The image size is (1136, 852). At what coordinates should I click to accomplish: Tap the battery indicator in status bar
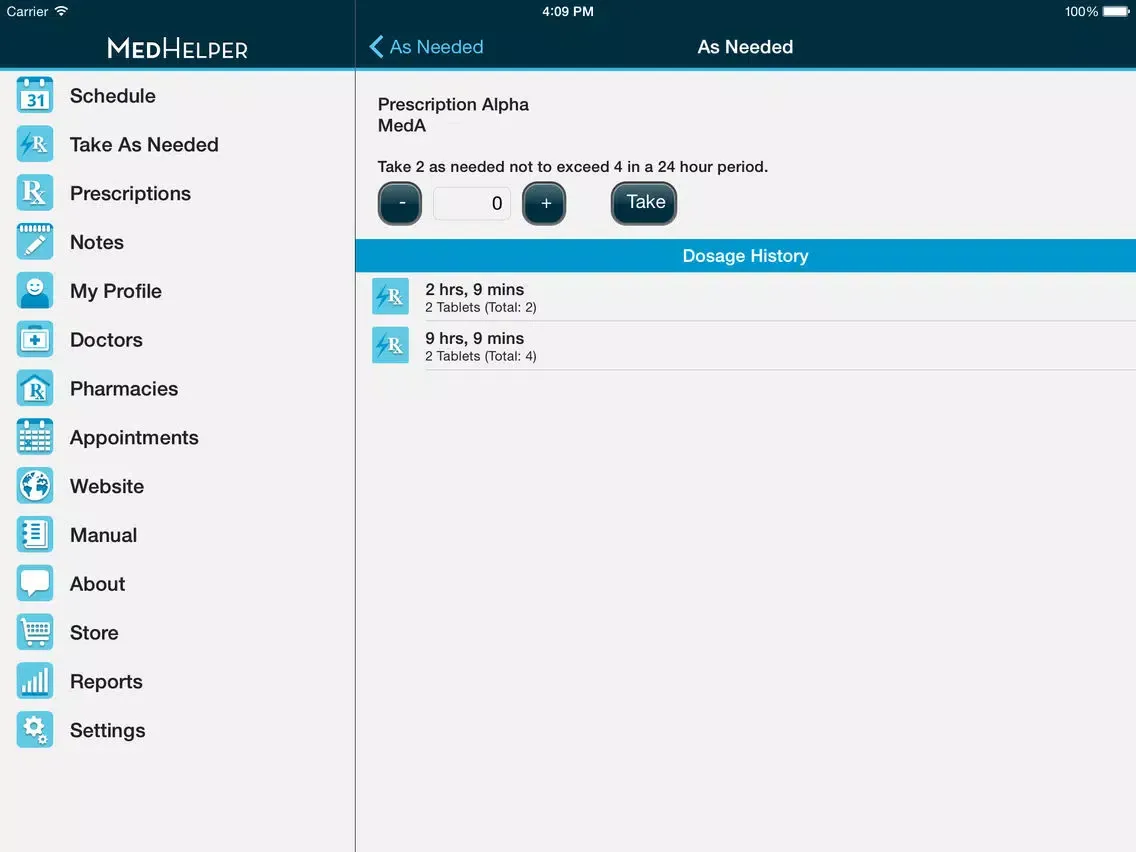coord(1116,12)
